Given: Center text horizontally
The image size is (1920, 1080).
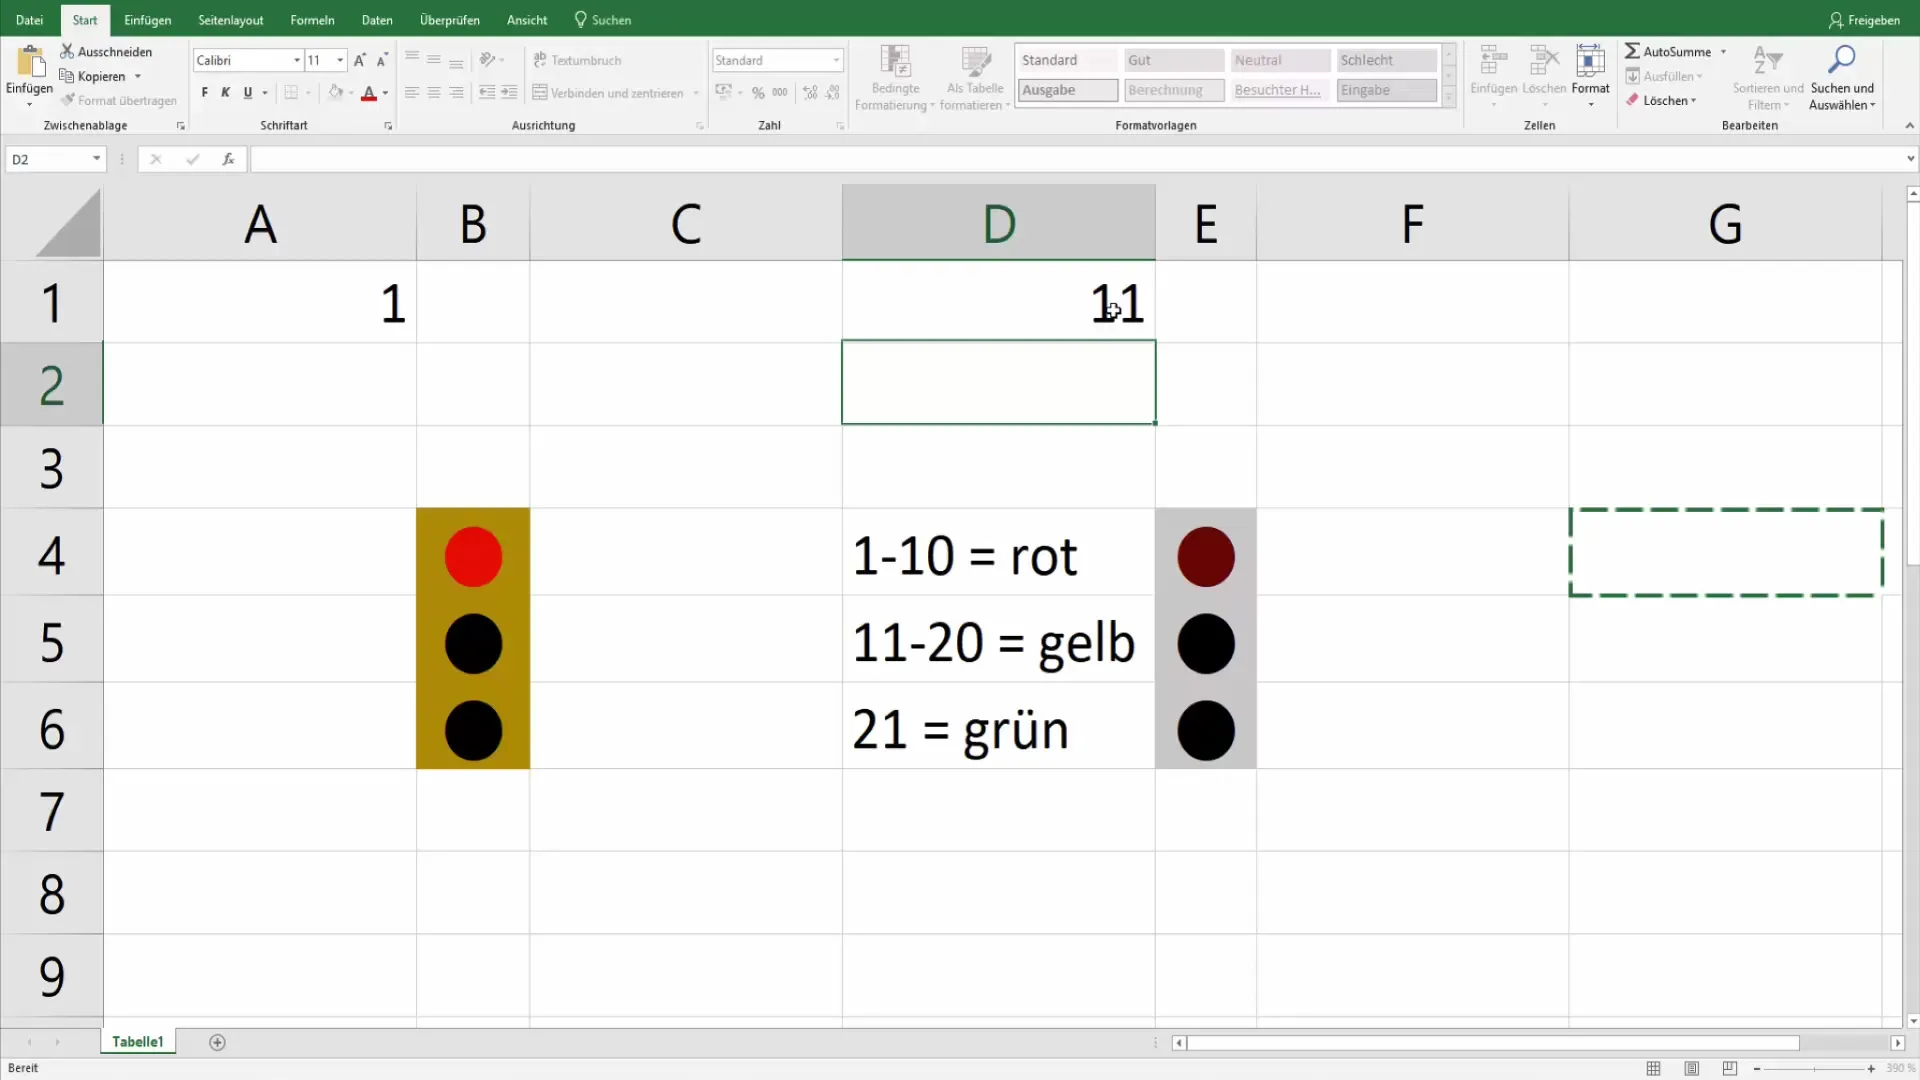Looking at the screenshot, I should coord(434,93).
